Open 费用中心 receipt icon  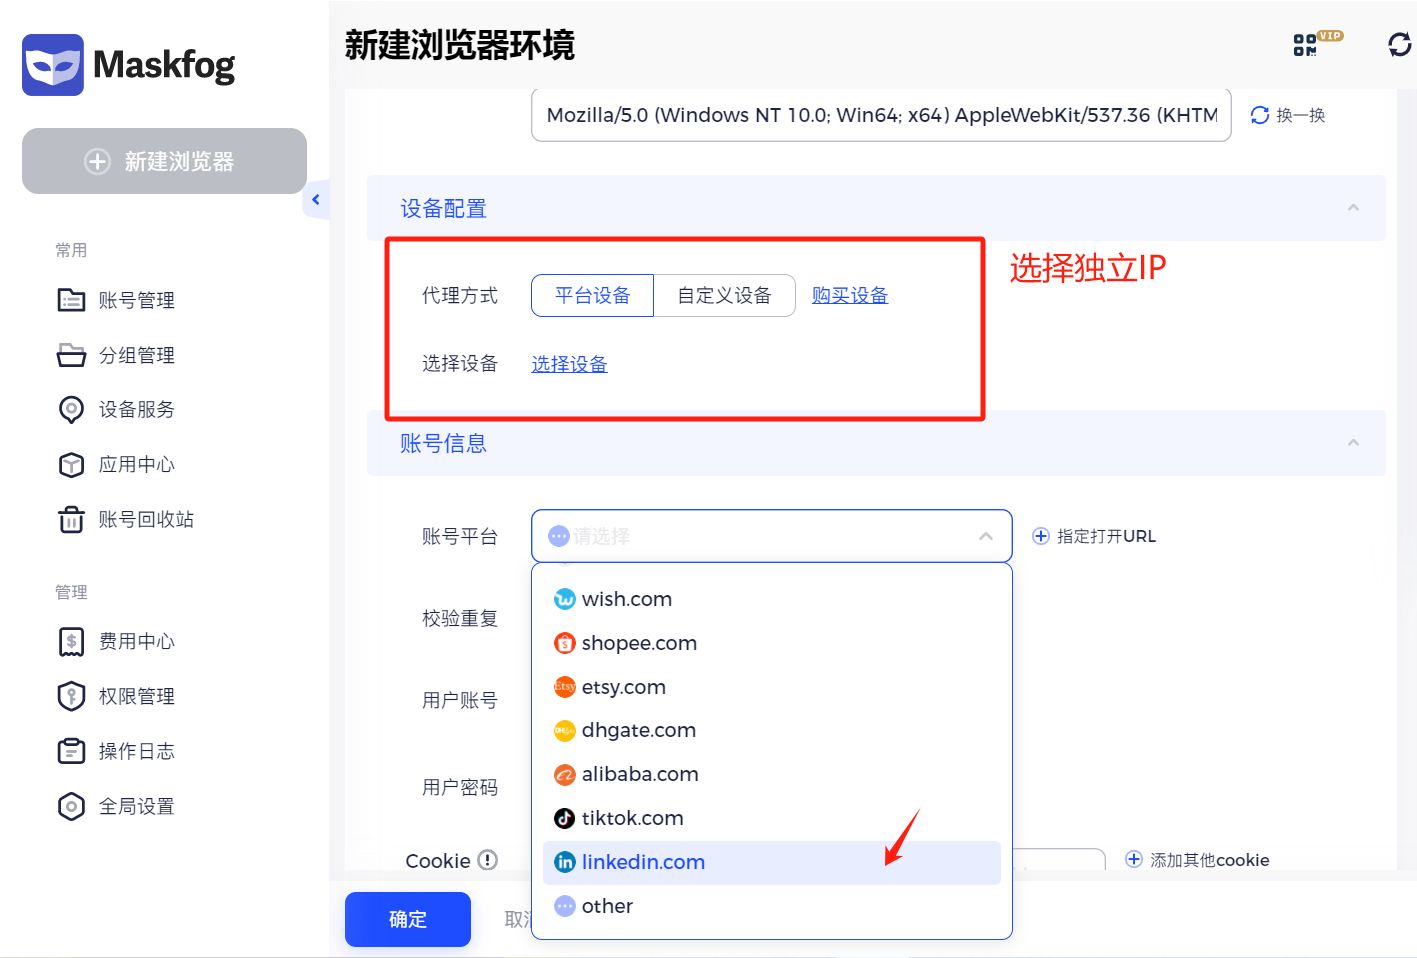coord(71,641)
